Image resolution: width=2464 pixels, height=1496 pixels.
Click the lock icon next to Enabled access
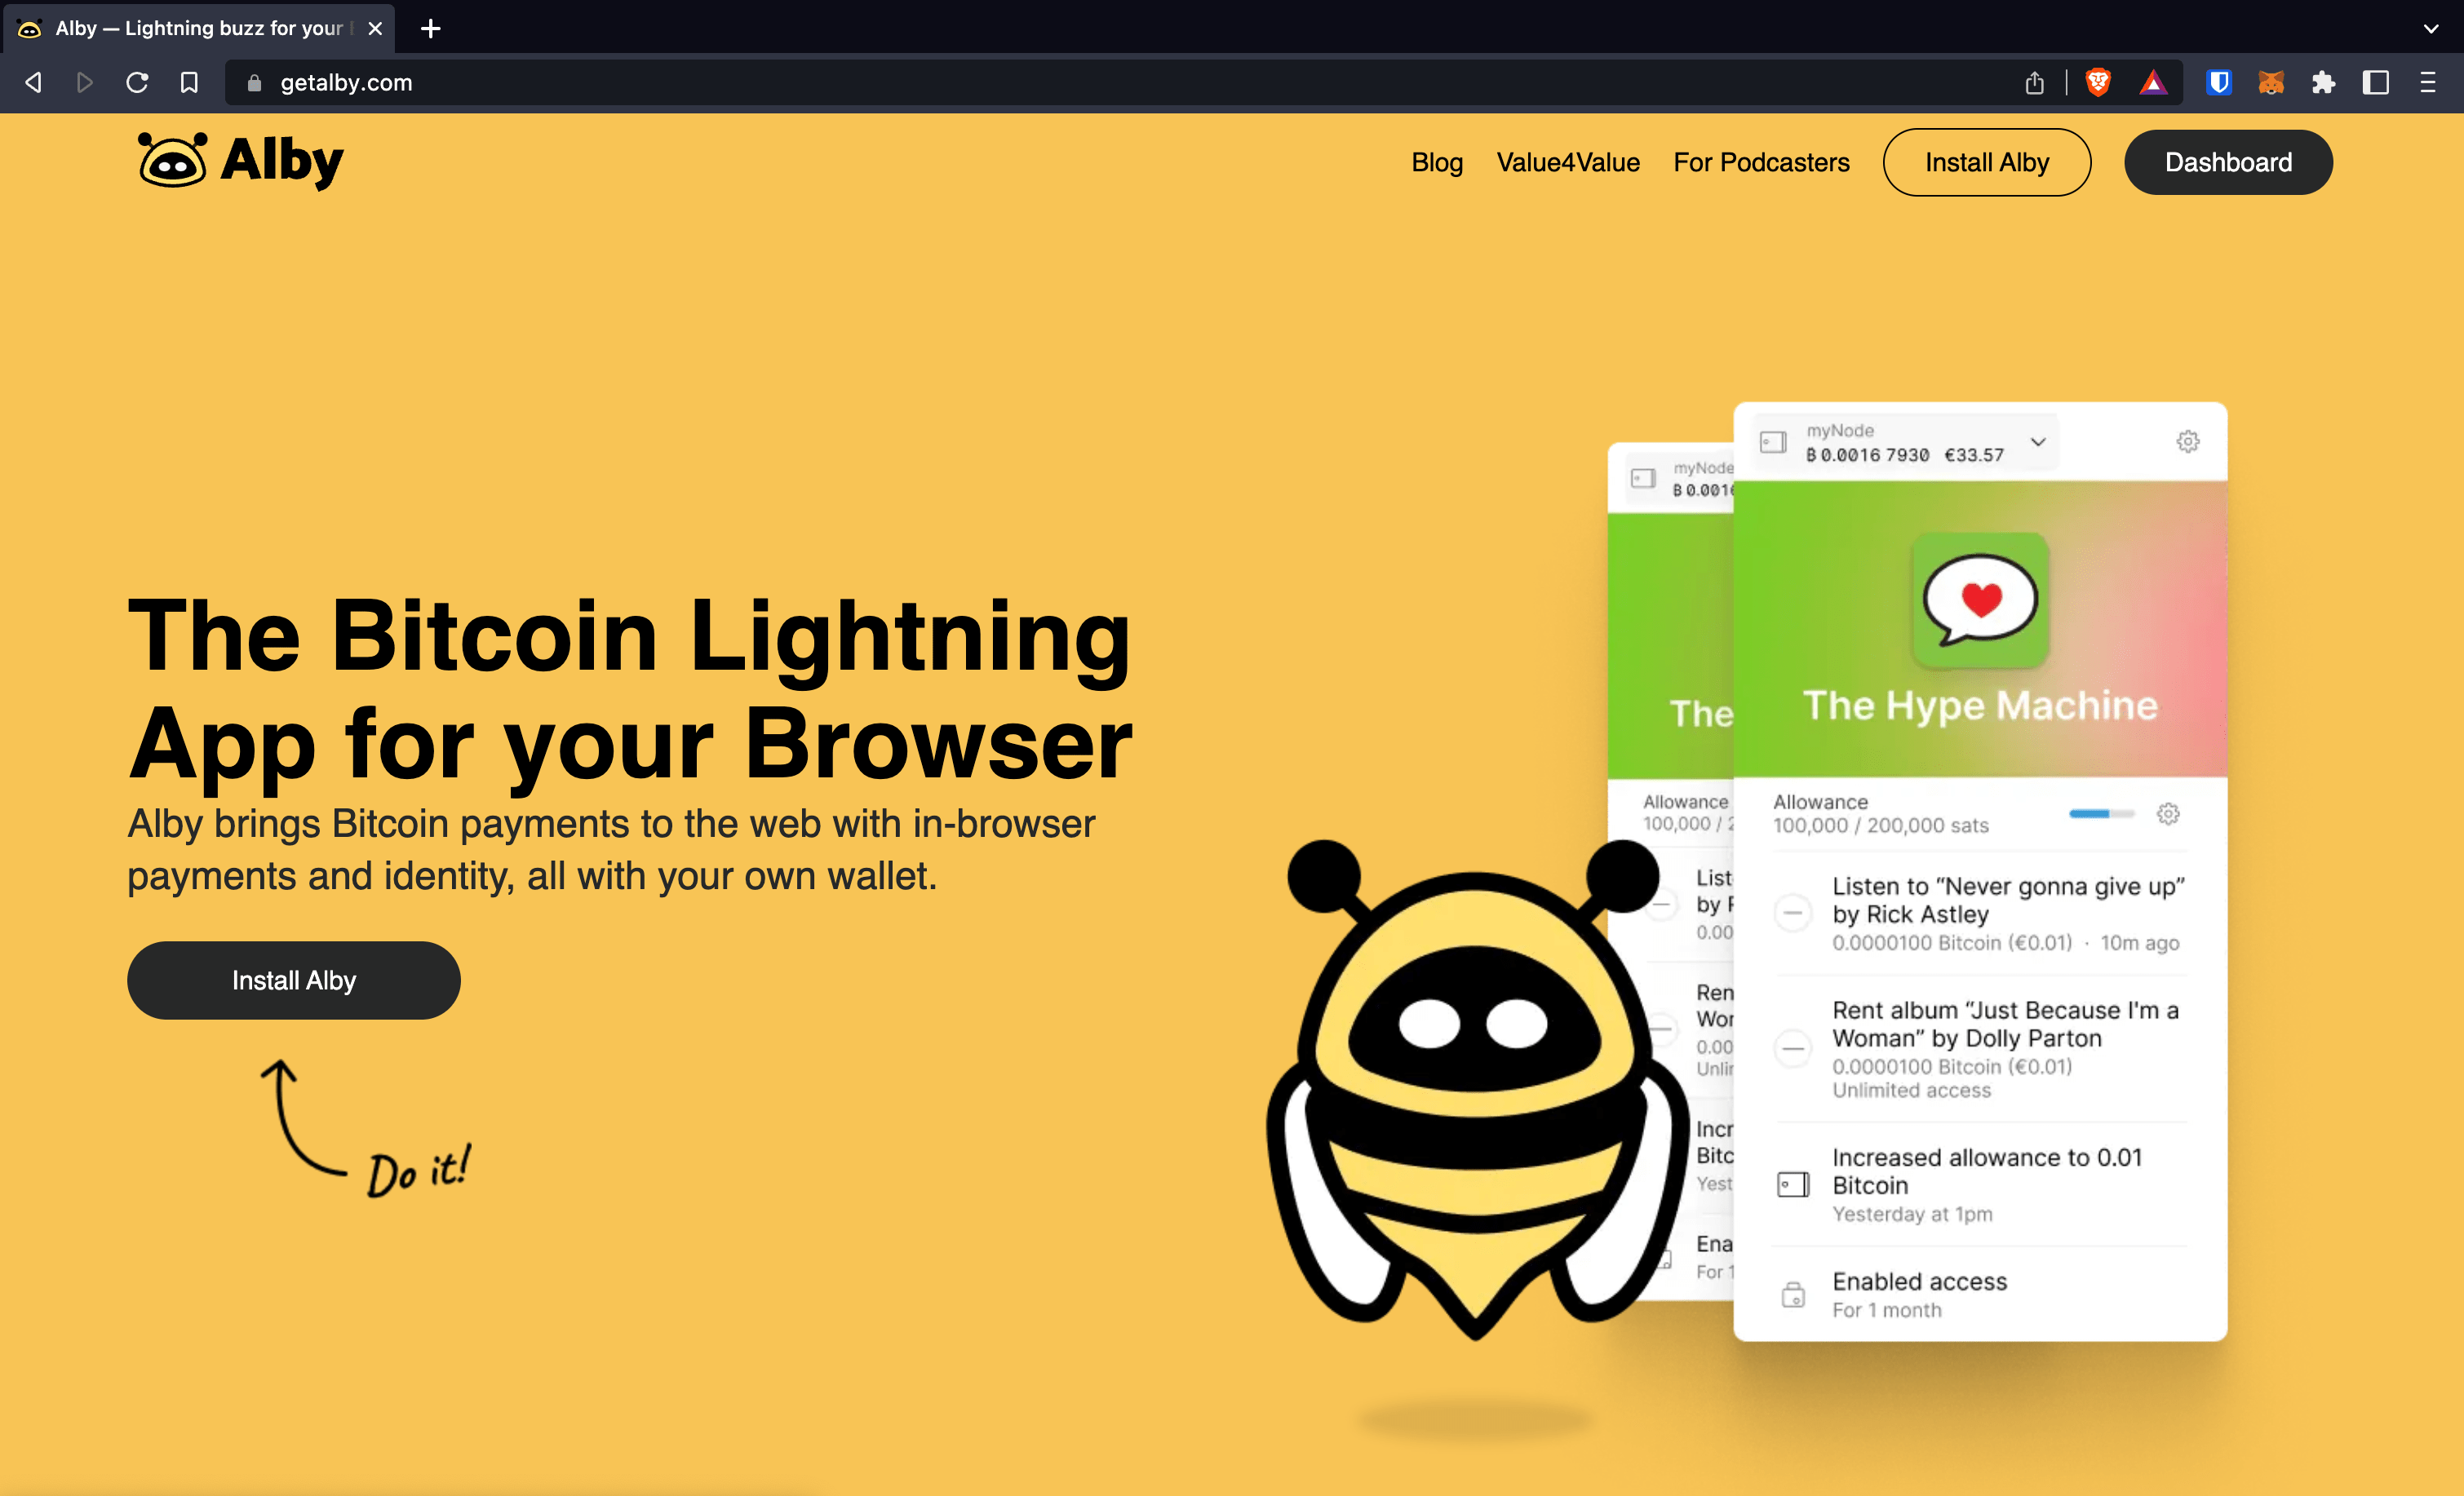[1795, 1294]
